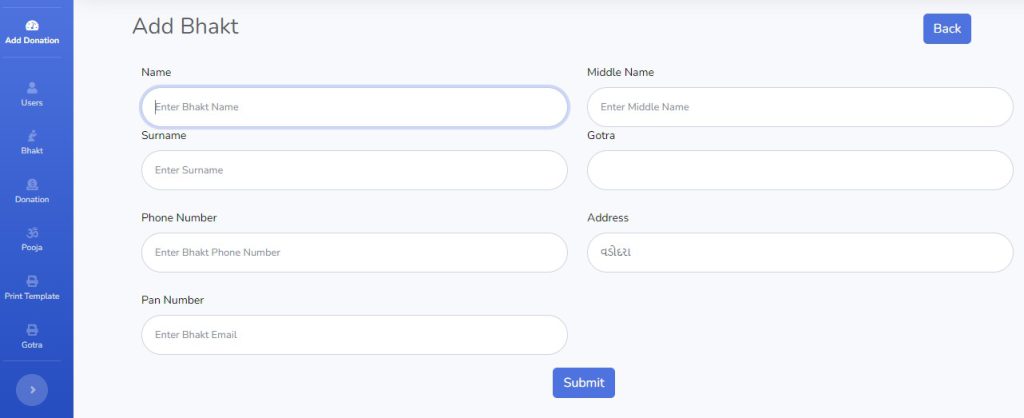
Task: Select the Bhakt praying icon
Action: tap(32, 136)
